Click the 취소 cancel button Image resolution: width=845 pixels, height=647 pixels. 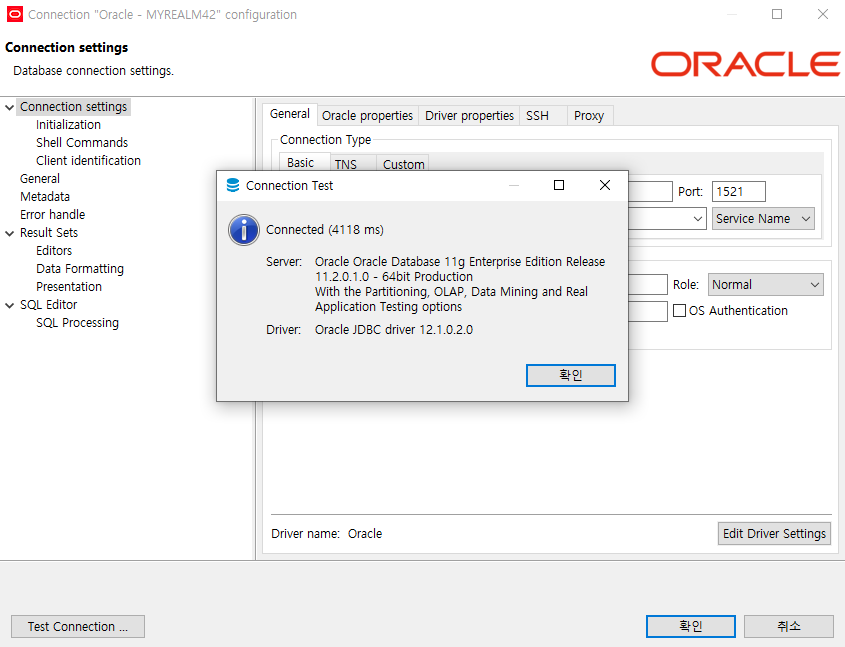point(789,626)
